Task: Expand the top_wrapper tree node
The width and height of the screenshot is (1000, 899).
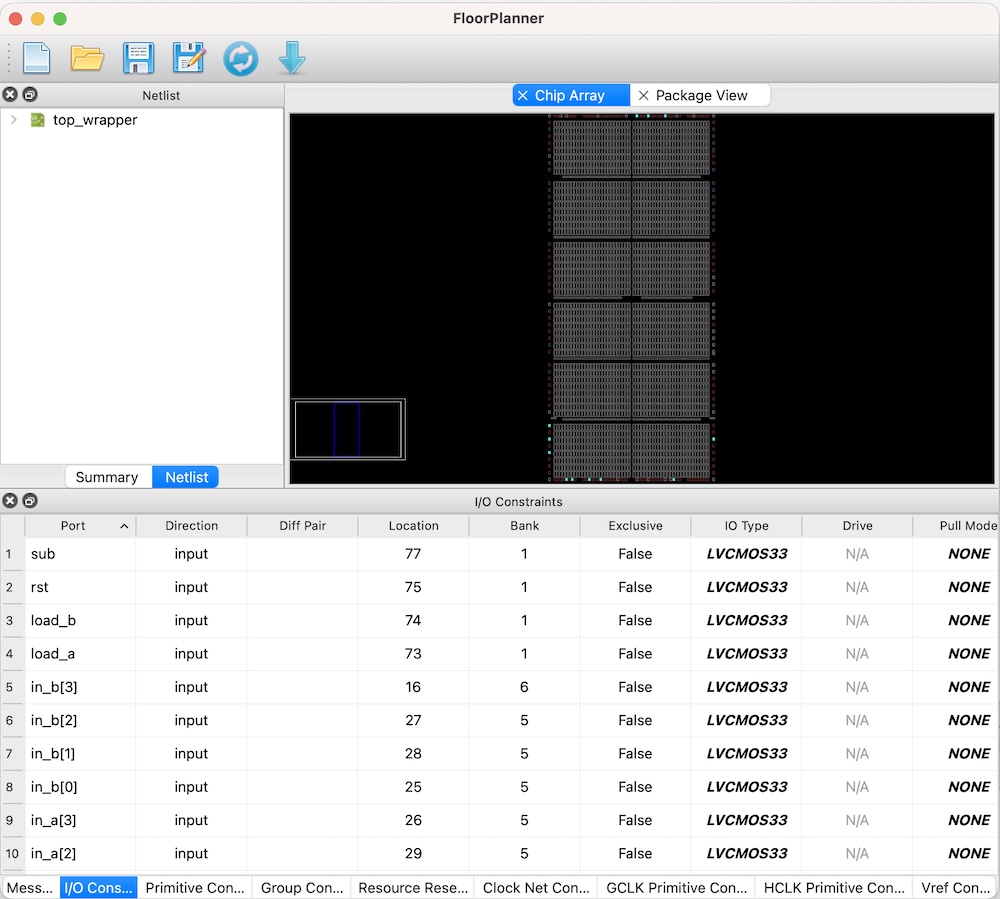Action: [13, 120]
